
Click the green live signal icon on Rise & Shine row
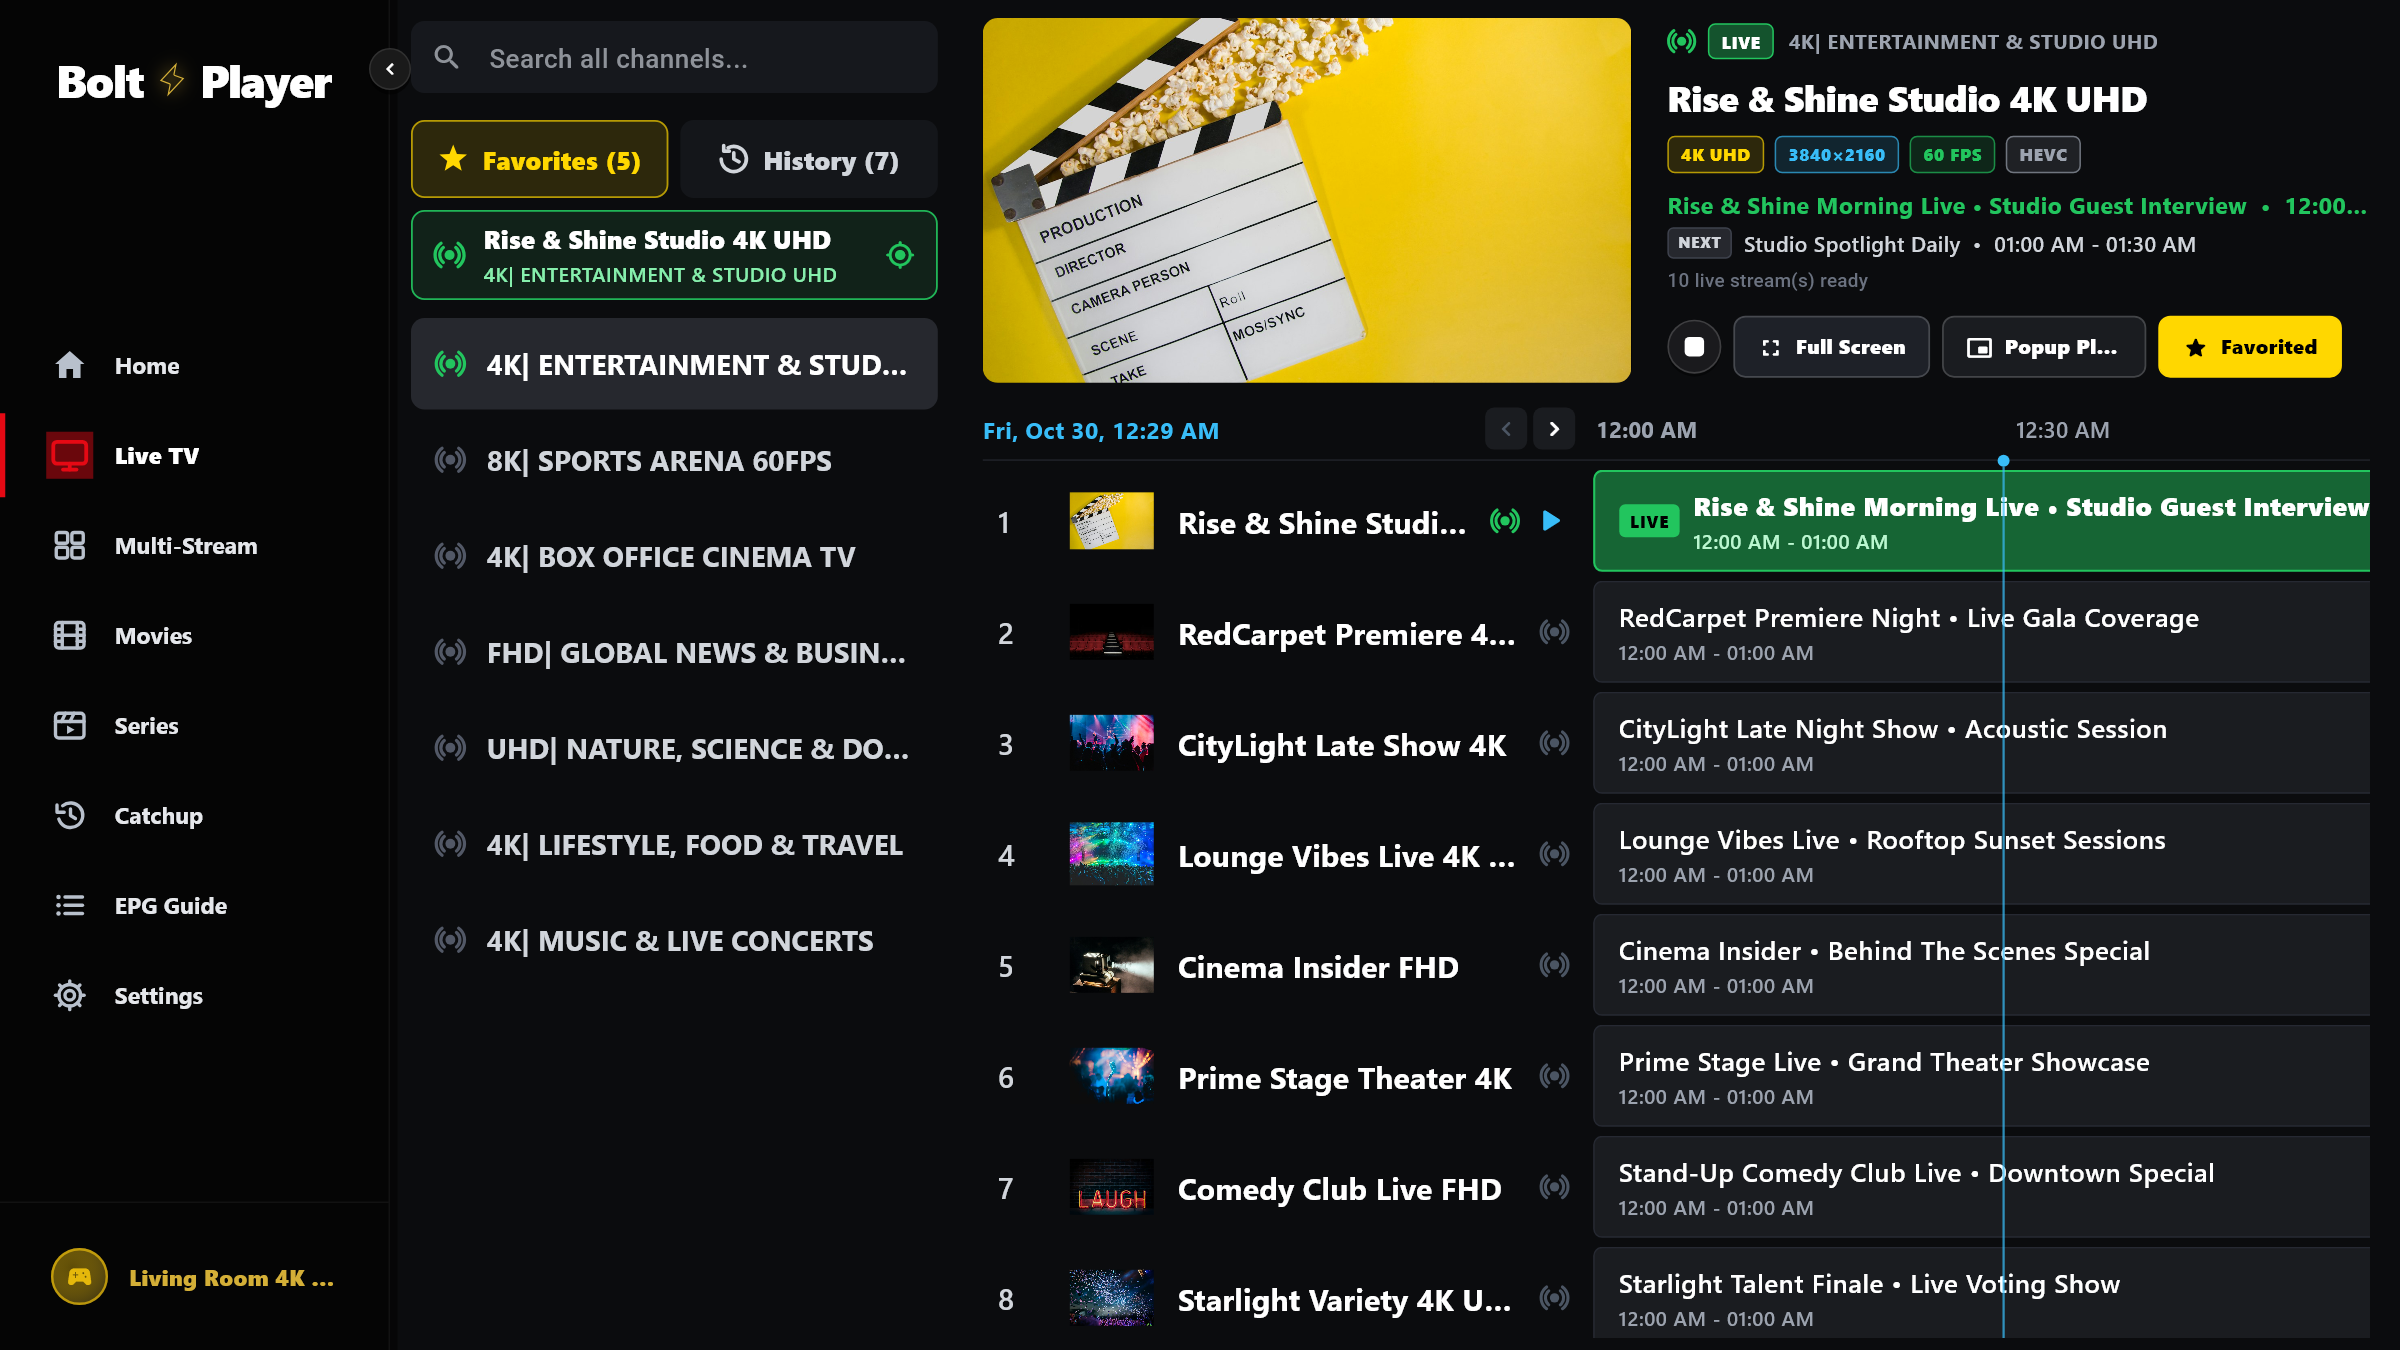pos(1505,521)
